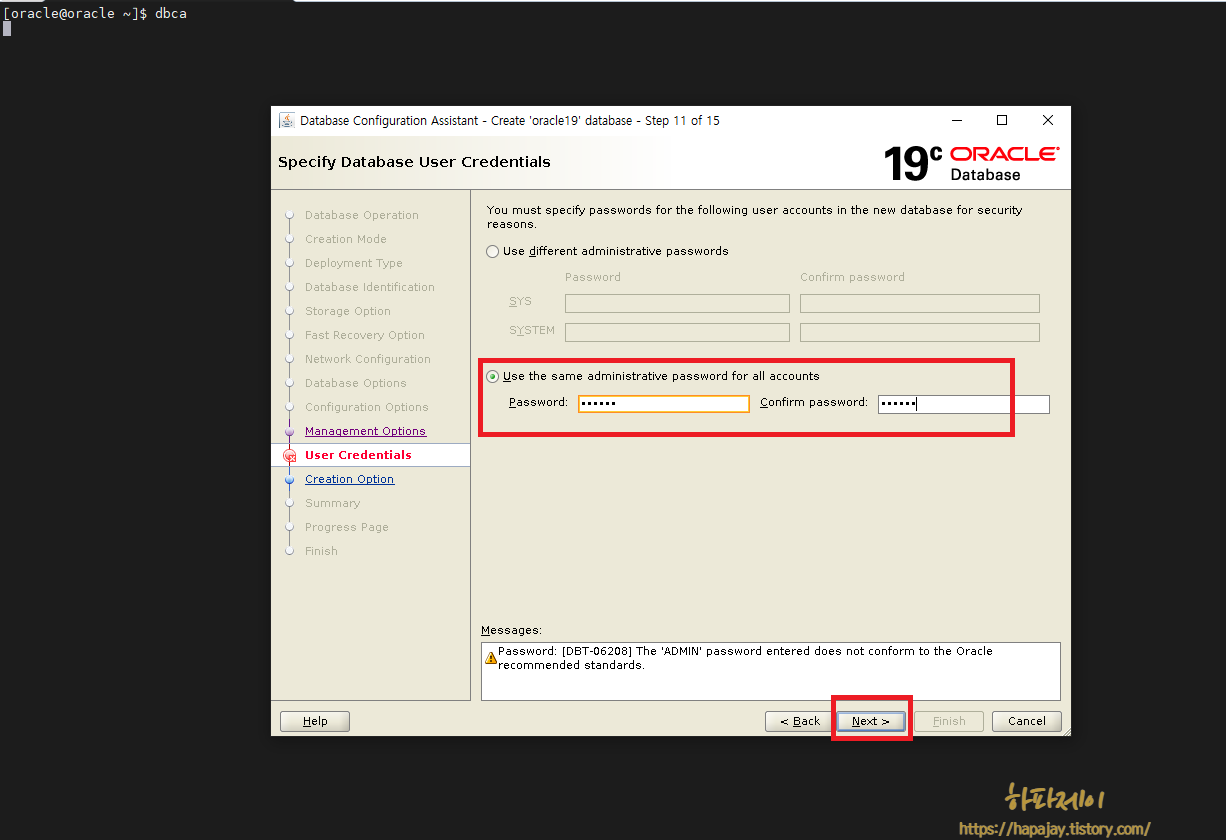Click the Confirm password input field
Image resolution: width=1226 pixels, height=840 pixels.
[x=964, y=403]
